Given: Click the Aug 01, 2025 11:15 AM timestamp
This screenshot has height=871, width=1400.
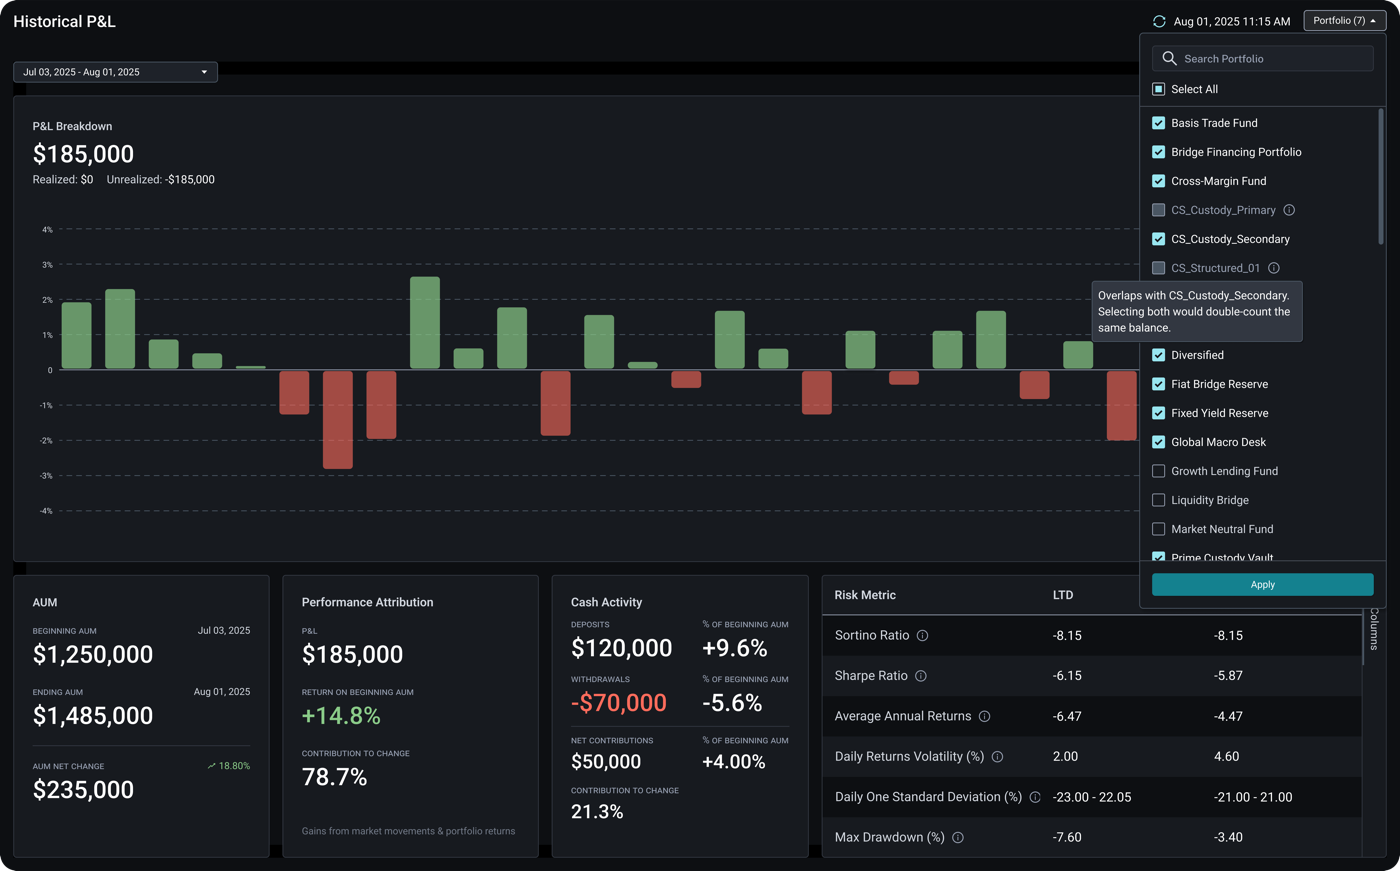Looking at the screenshot, I should pyautogui.click(x=1232, y=21).
